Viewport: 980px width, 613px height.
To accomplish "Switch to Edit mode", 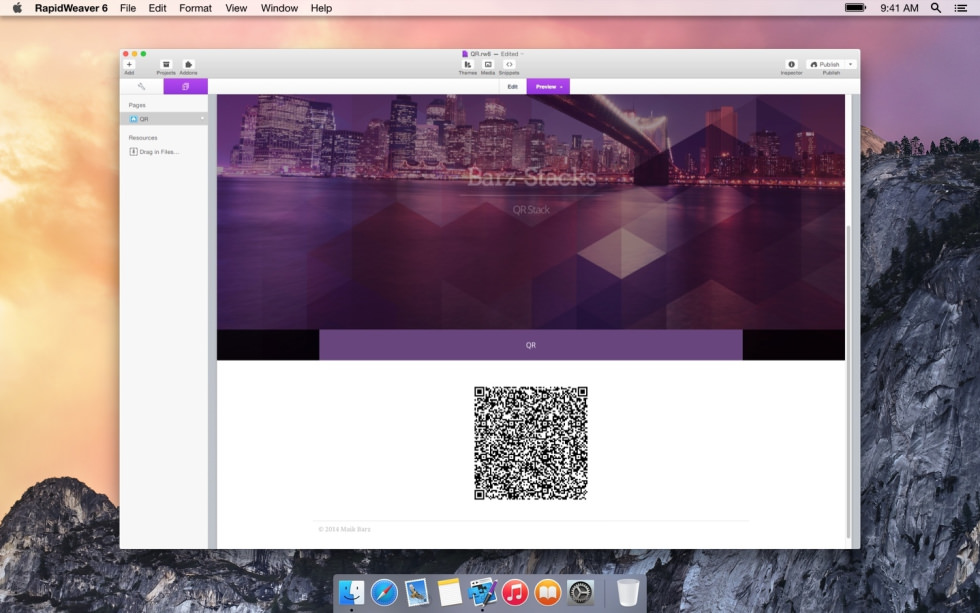I will point(512,86).
